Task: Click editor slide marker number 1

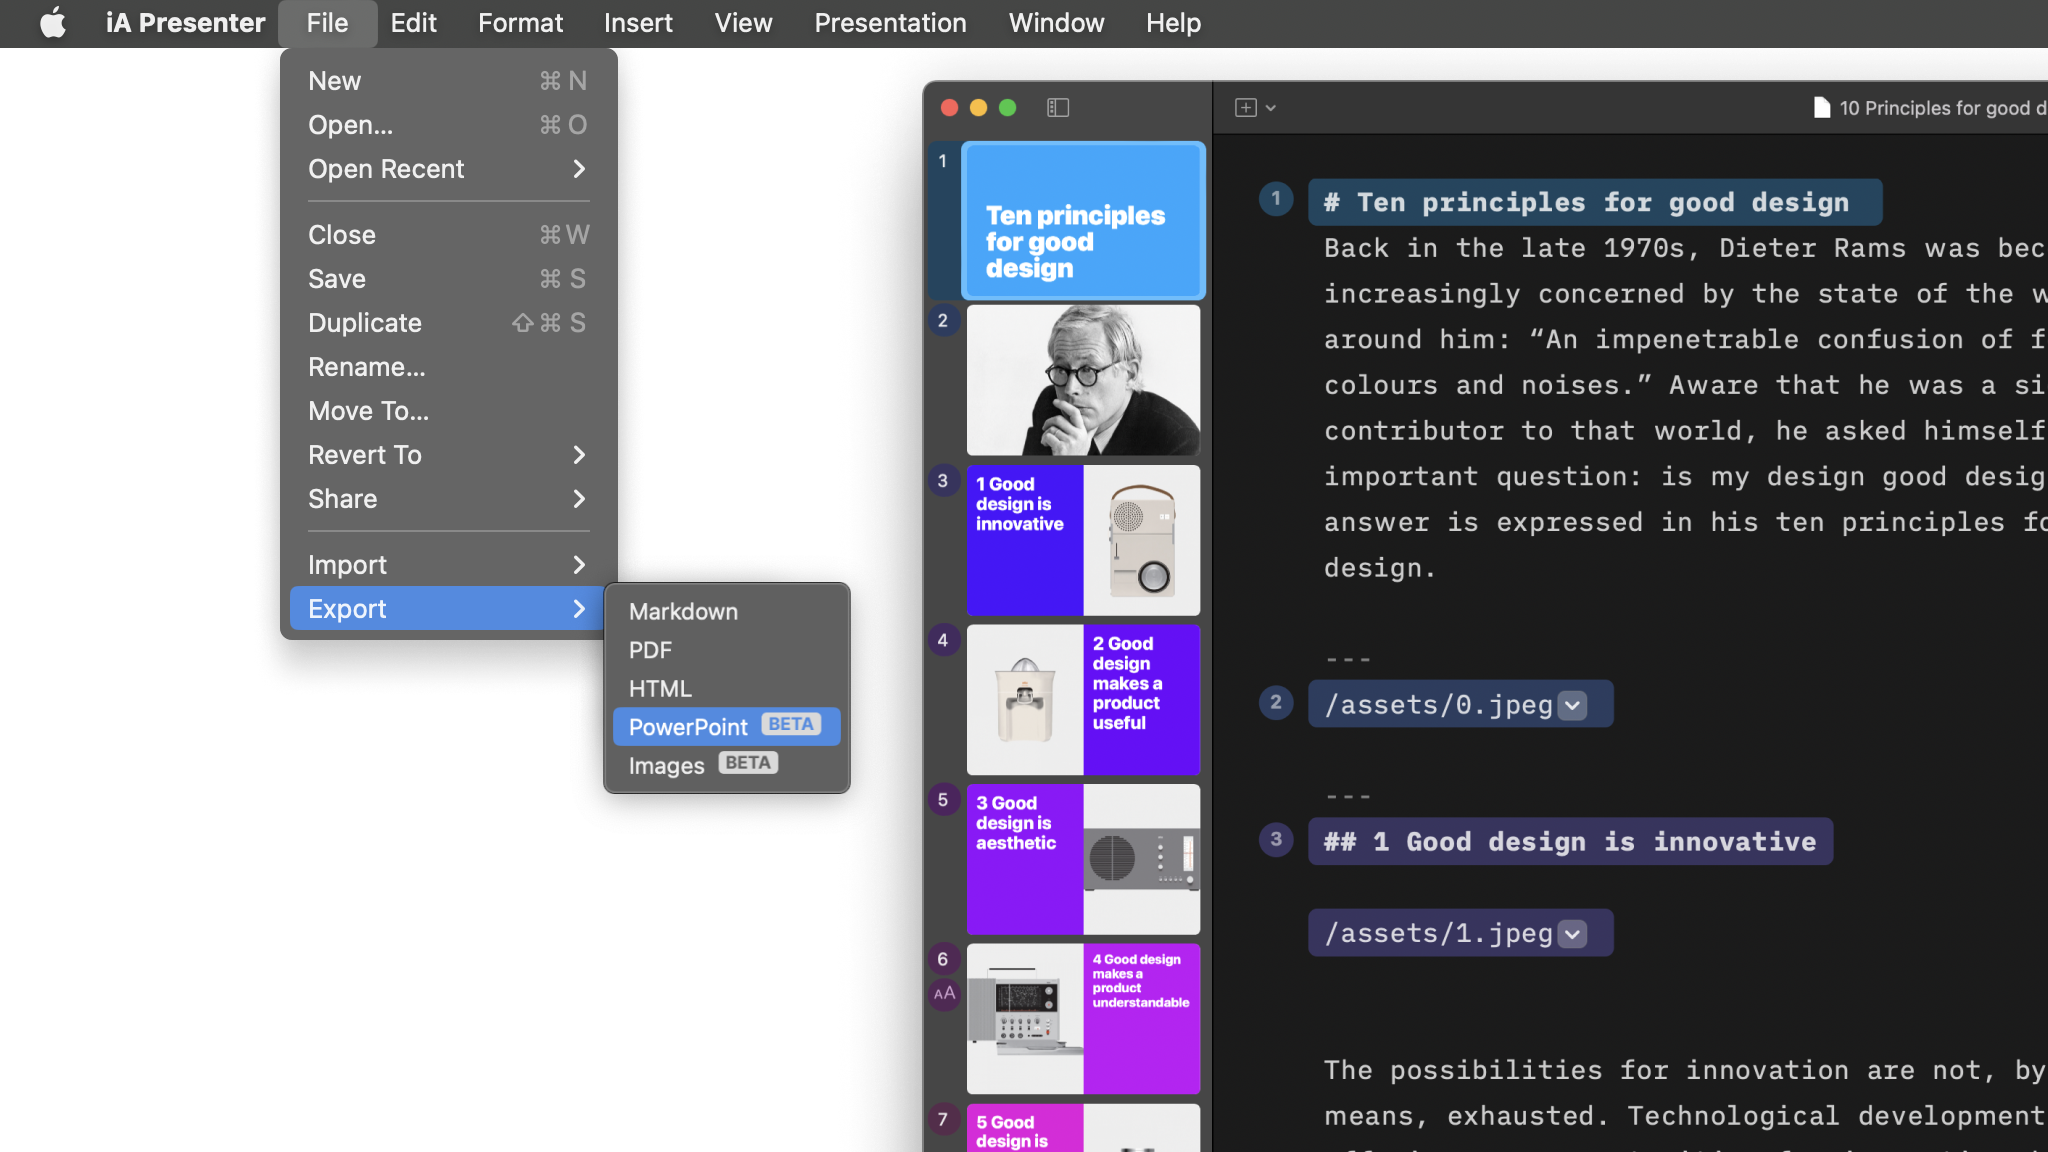Action: 1276,199
